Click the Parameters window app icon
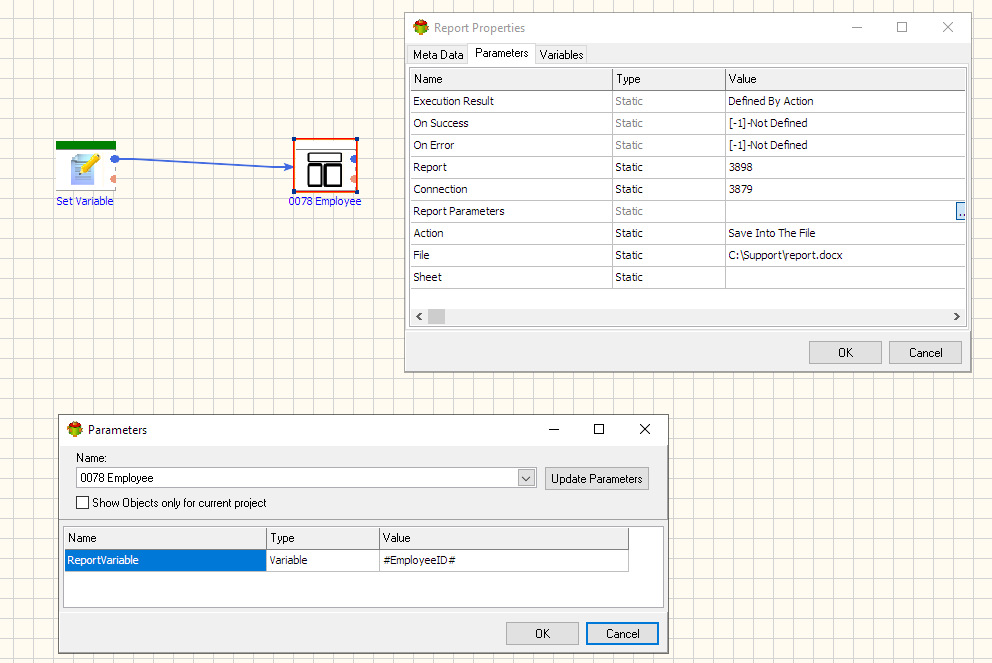Screen dimensions: 992x663 pyautogui.click(x=75, y=430)
